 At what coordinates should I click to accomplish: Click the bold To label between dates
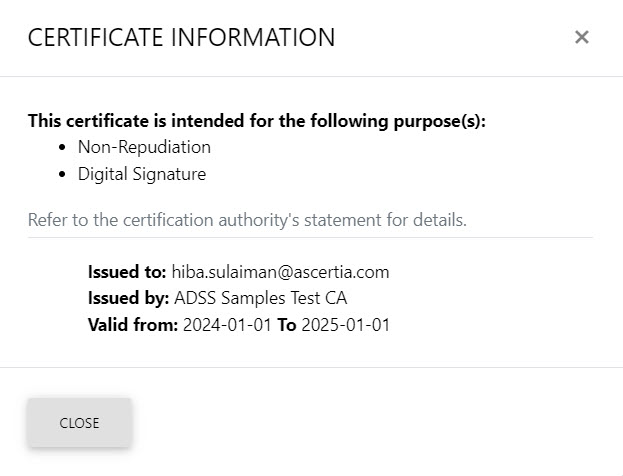286,325
